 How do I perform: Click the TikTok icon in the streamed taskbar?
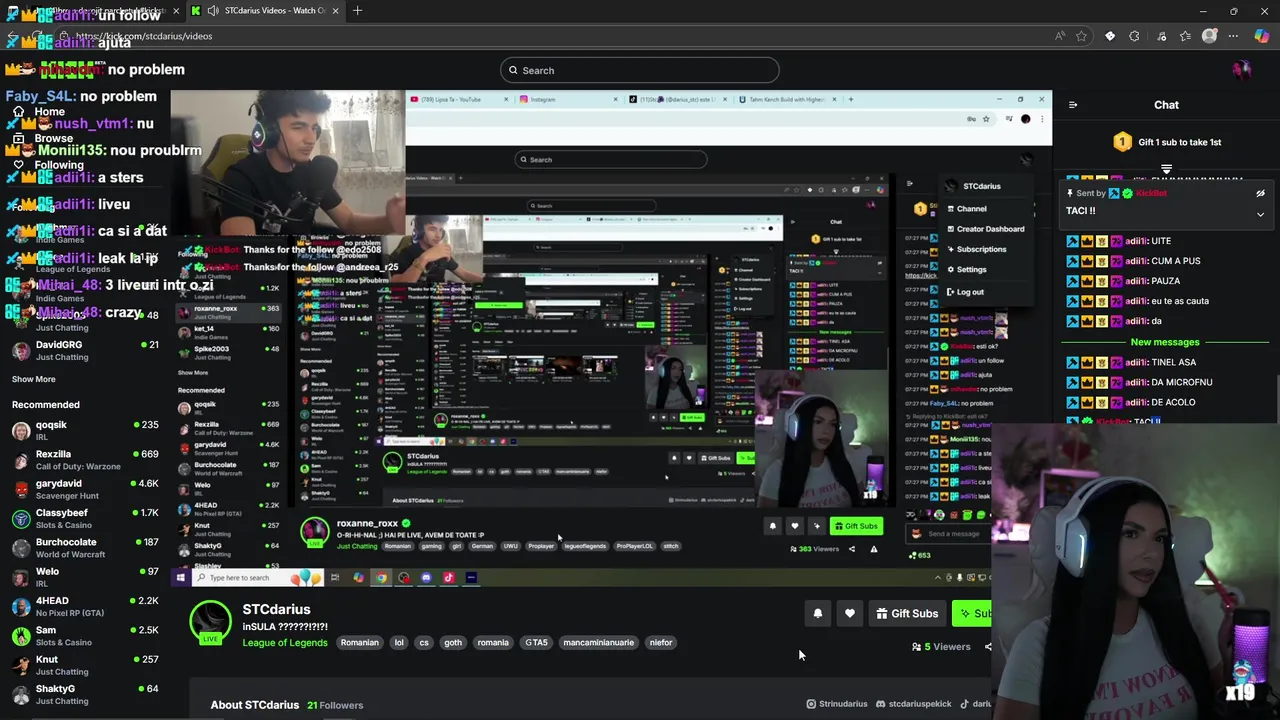(448, 577)
